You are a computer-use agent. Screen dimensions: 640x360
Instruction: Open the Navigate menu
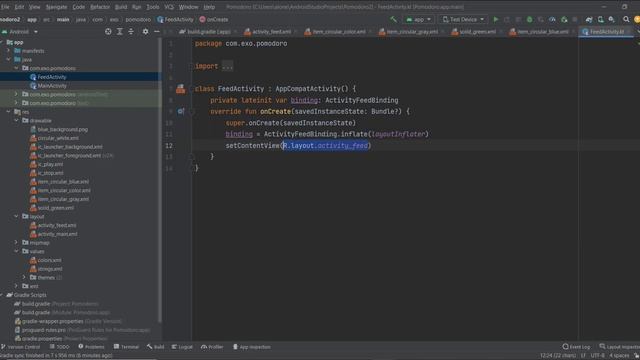coord(56,7)
